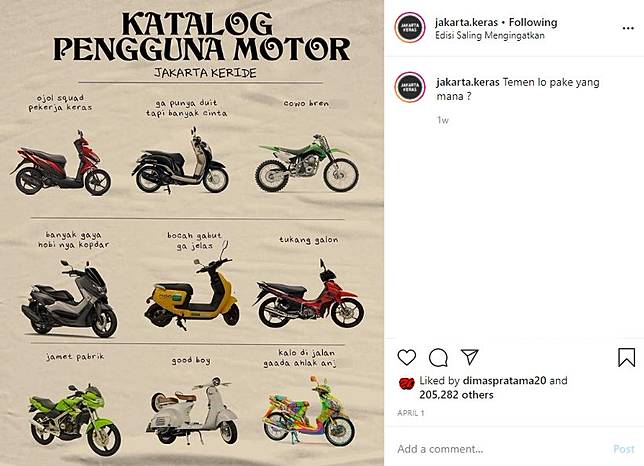Click the heart like icon
644x466 pixels.
407,357
